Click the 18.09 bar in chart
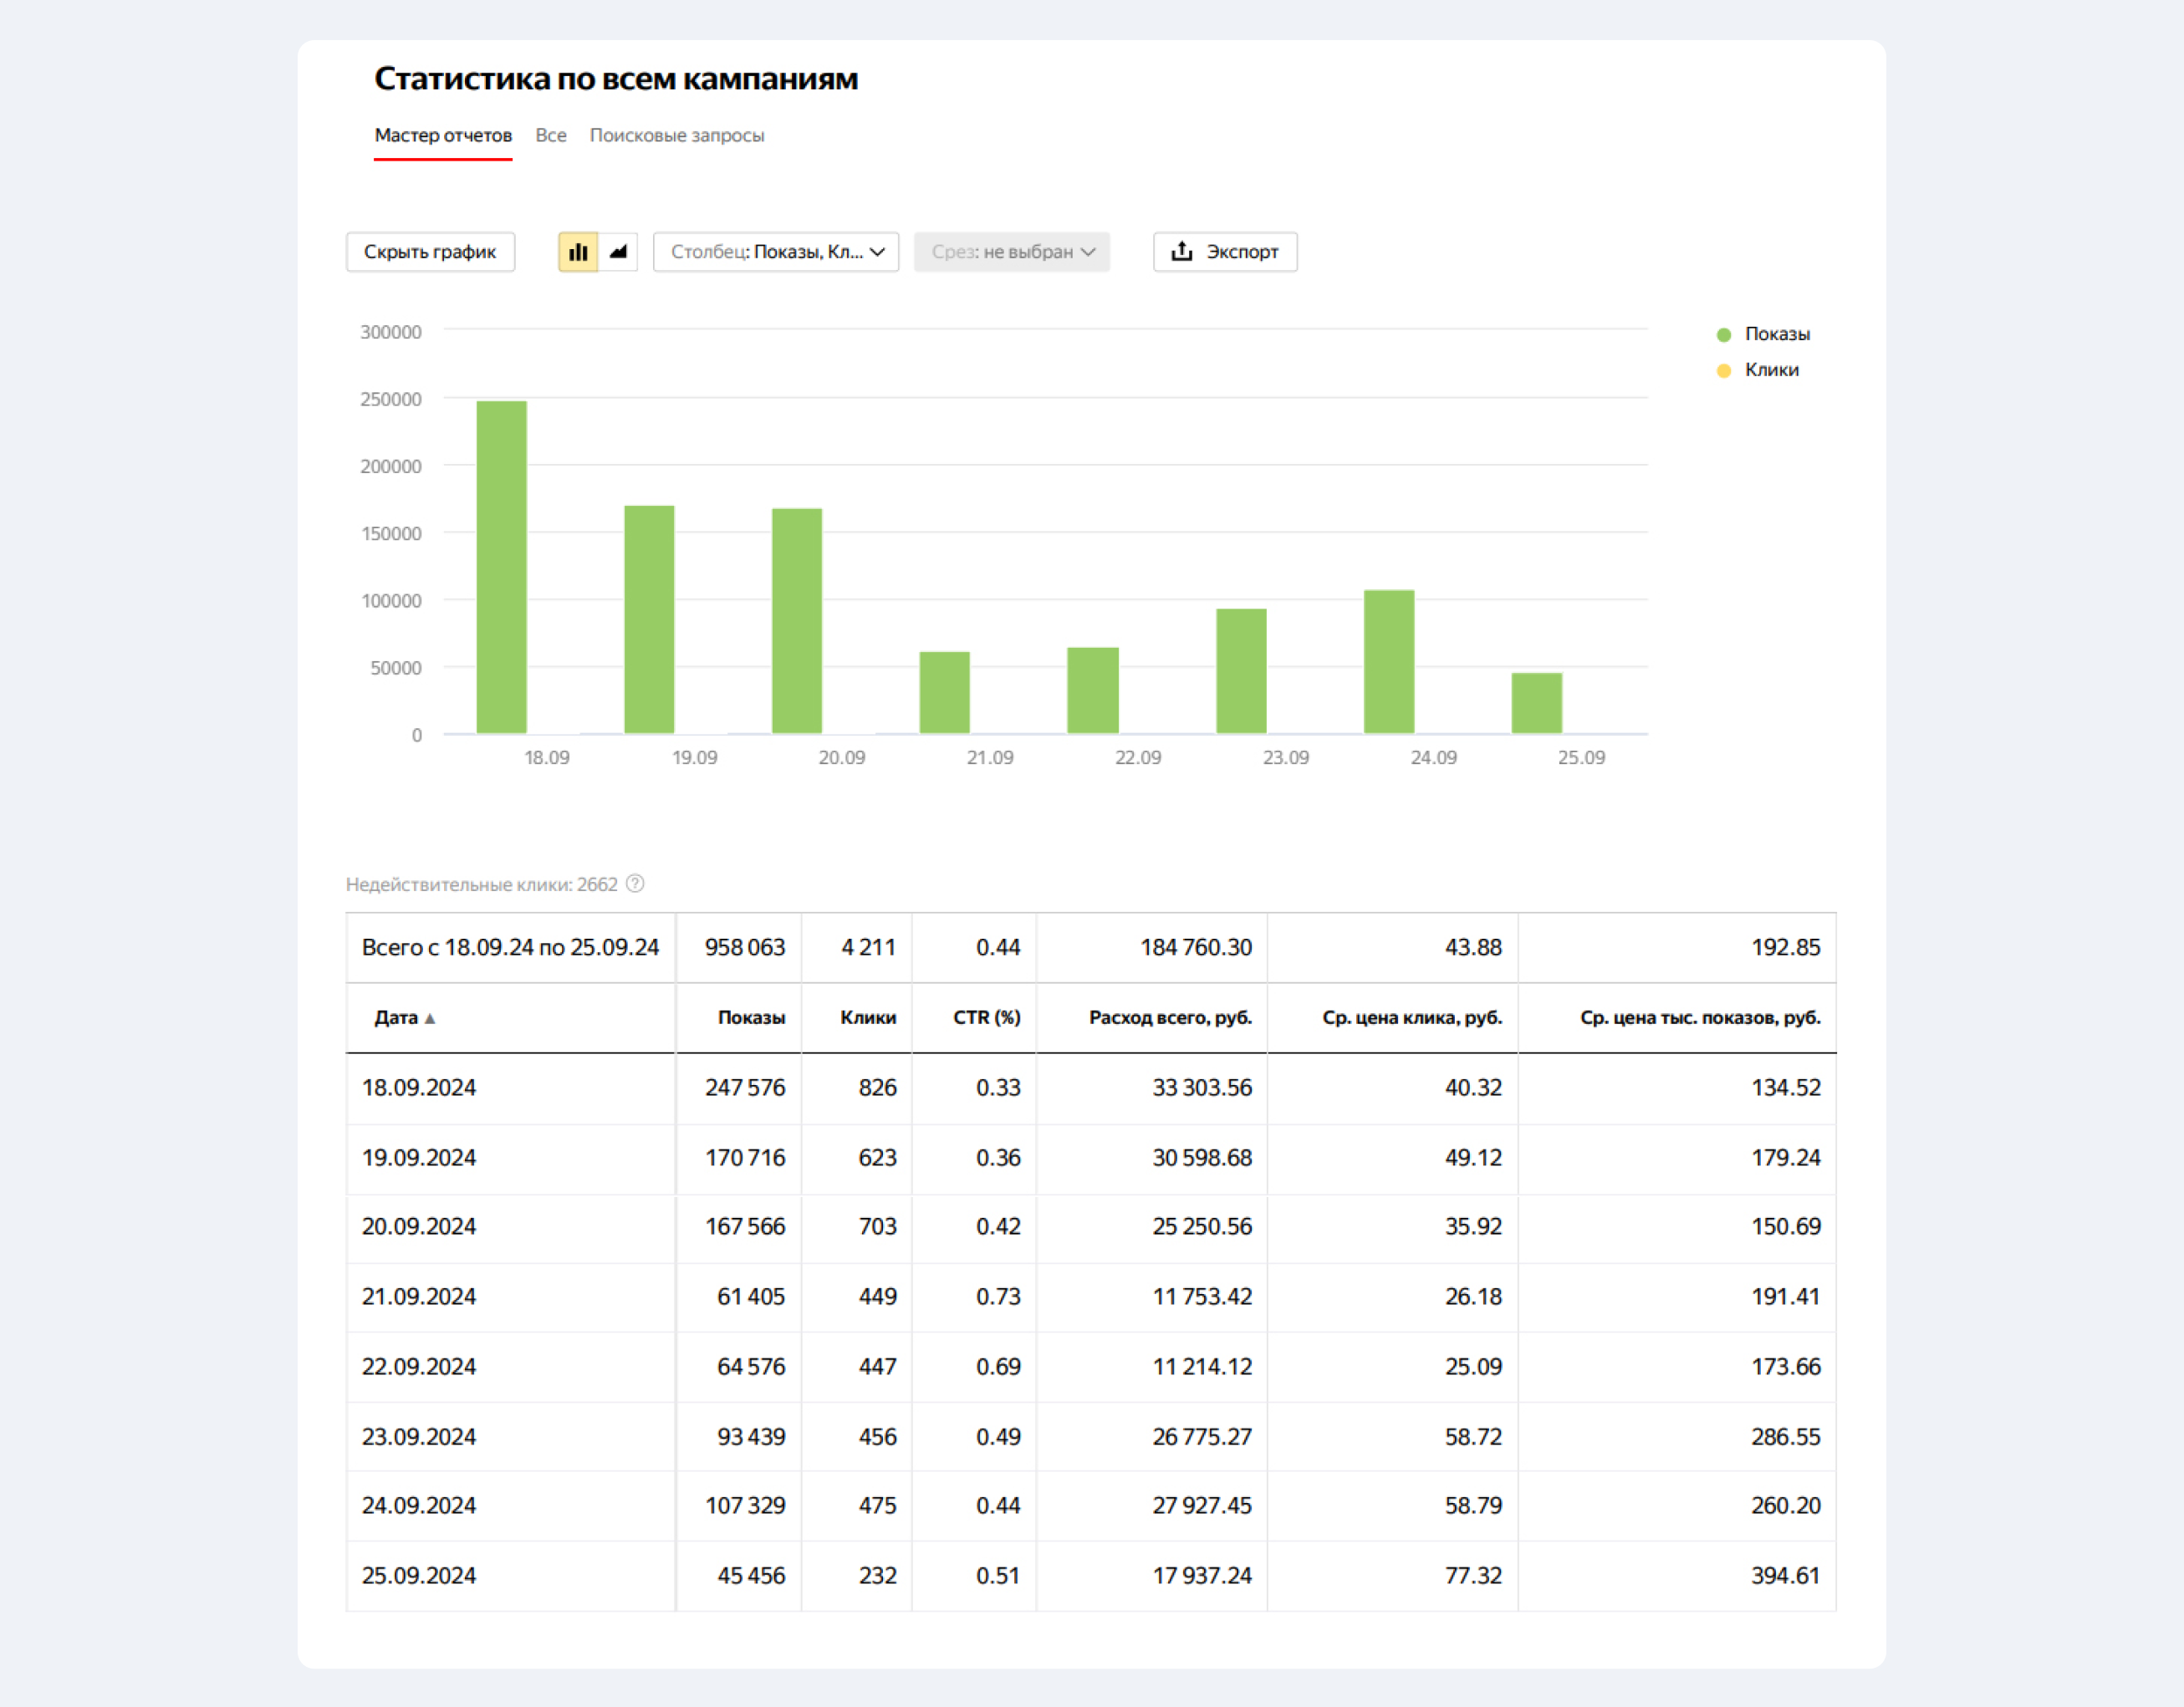 point(501,567)
